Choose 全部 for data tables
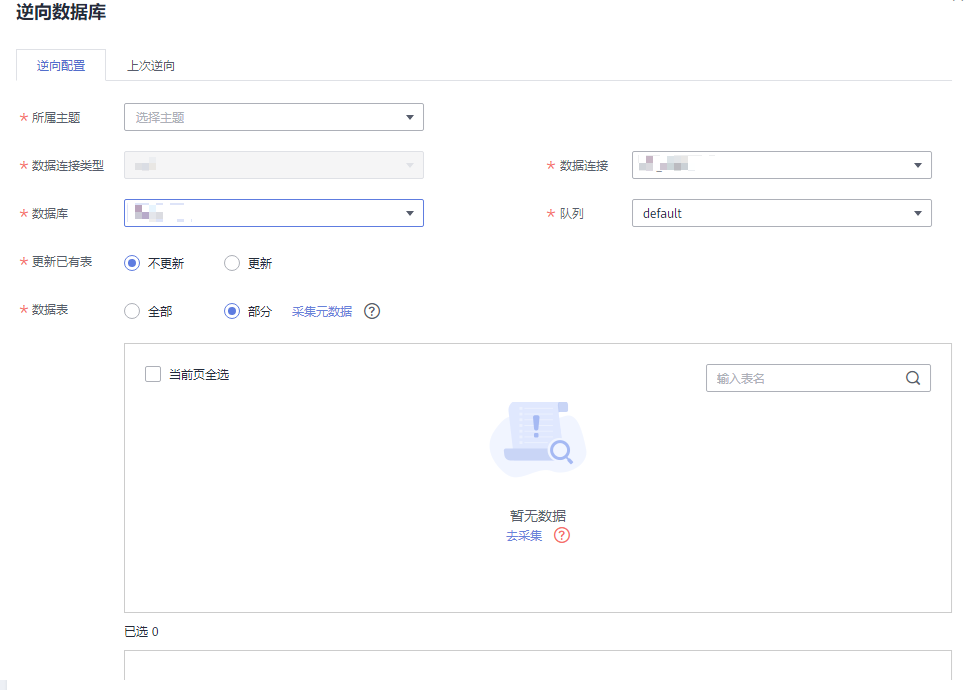969x690 pixels. (x=132, y=311)
